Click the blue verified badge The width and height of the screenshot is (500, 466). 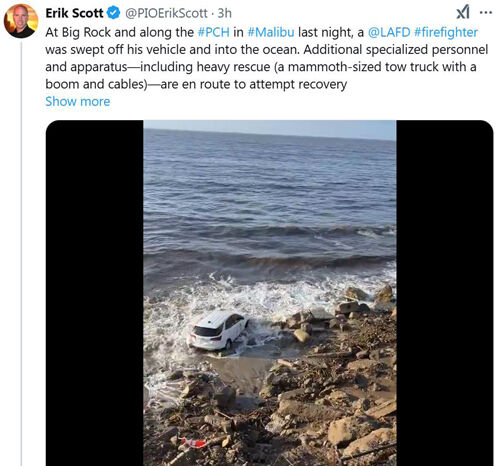(113, 13)
